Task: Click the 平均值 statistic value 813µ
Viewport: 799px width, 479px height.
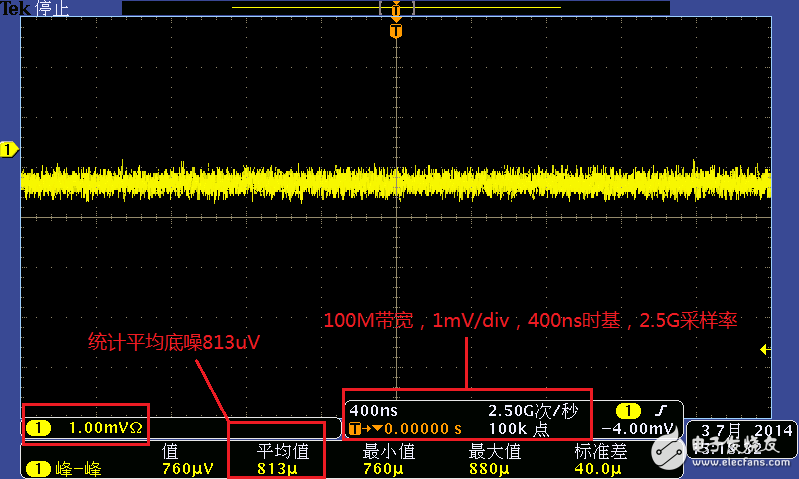Action: [276, 468]
